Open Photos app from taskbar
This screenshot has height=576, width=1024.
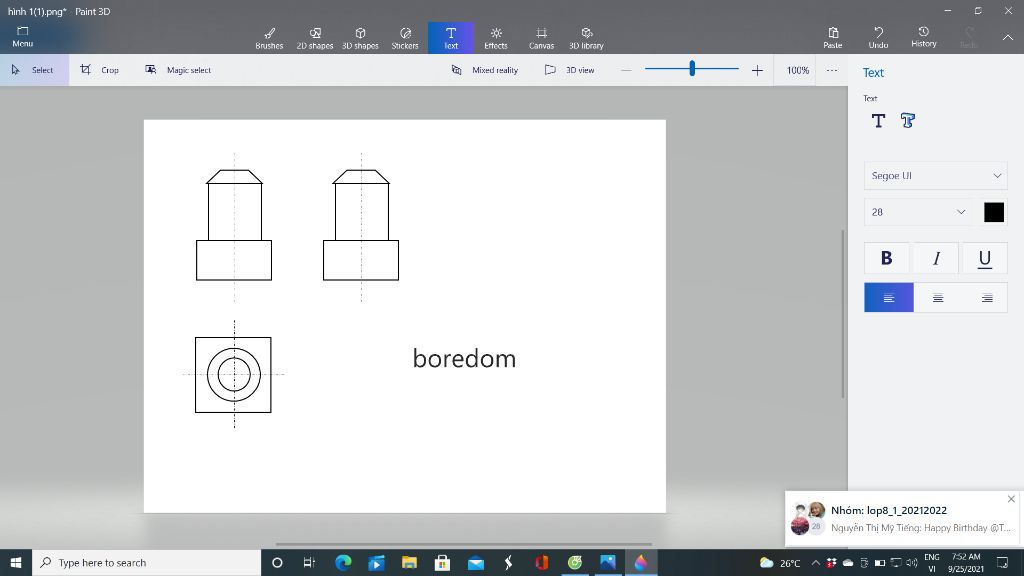pyautogui.click(x=608, y=562)
